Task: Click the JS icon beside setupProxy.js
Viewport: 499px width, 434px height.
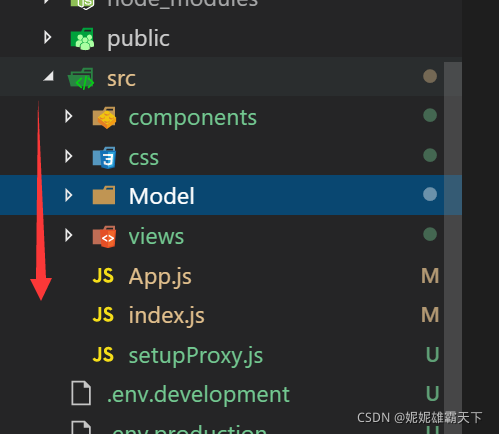Action: tap(103, 355)
